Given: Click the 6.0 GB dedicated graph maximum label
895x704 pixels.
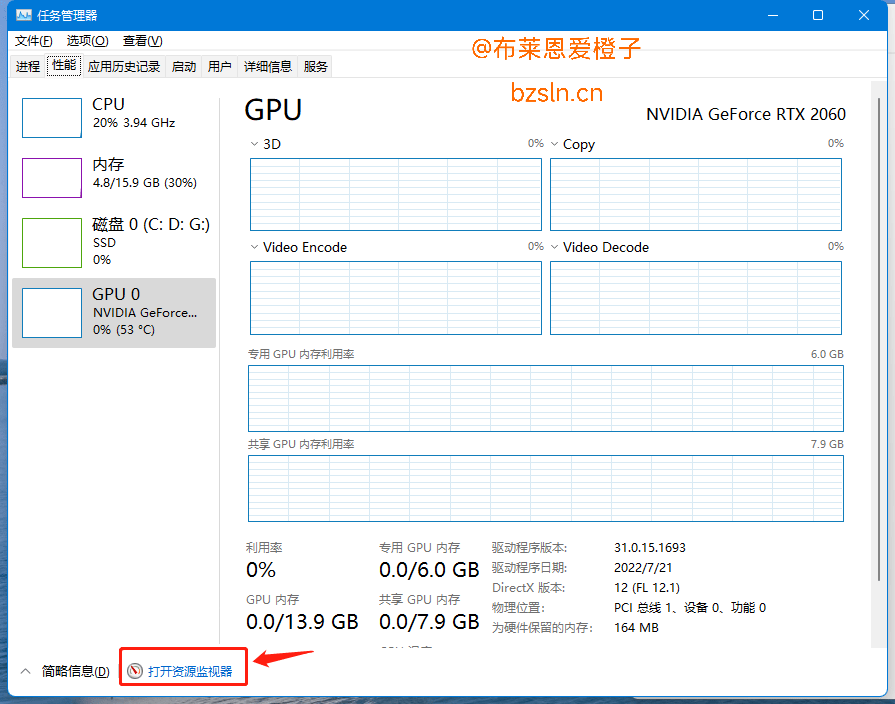Looking at the screenshot, I should point(827,354).
